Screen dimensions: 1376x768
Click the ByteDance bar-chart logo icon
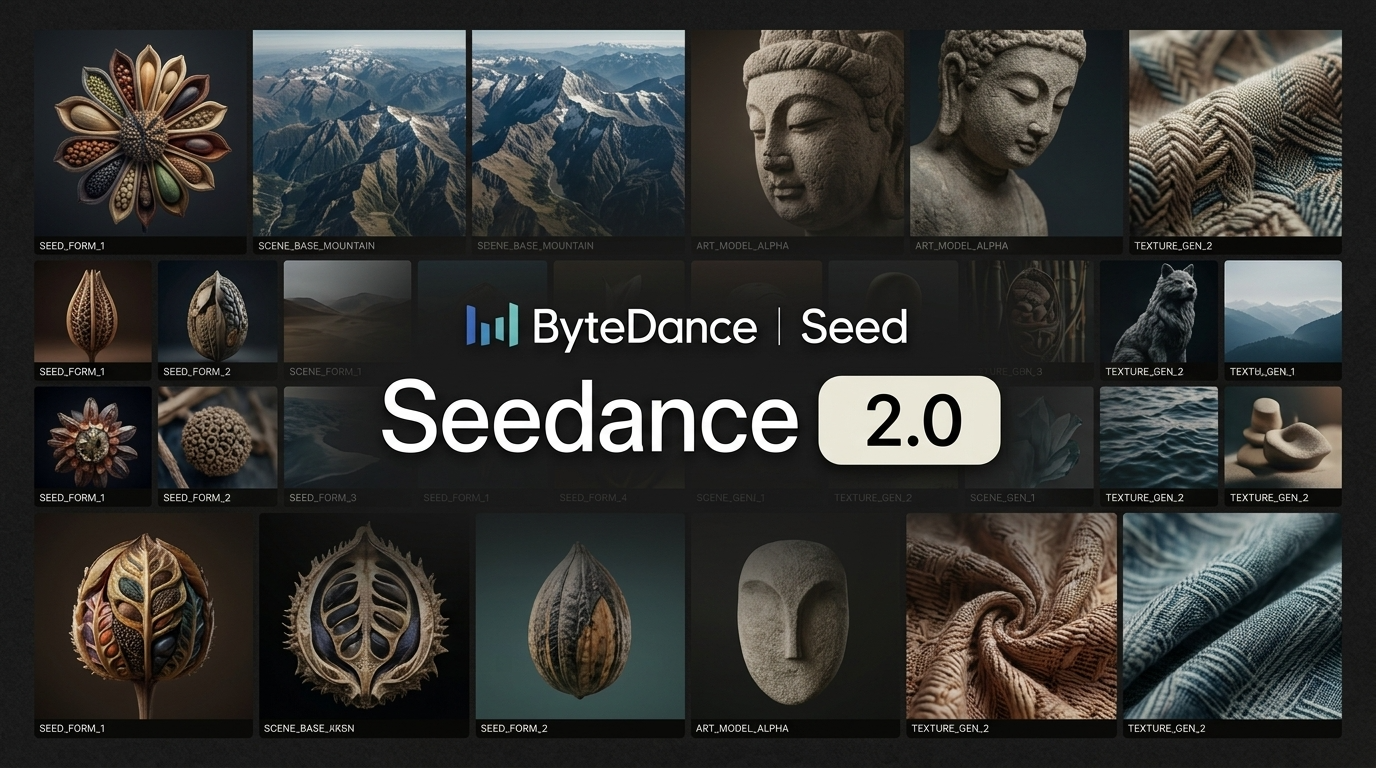[x=492, y=326]
